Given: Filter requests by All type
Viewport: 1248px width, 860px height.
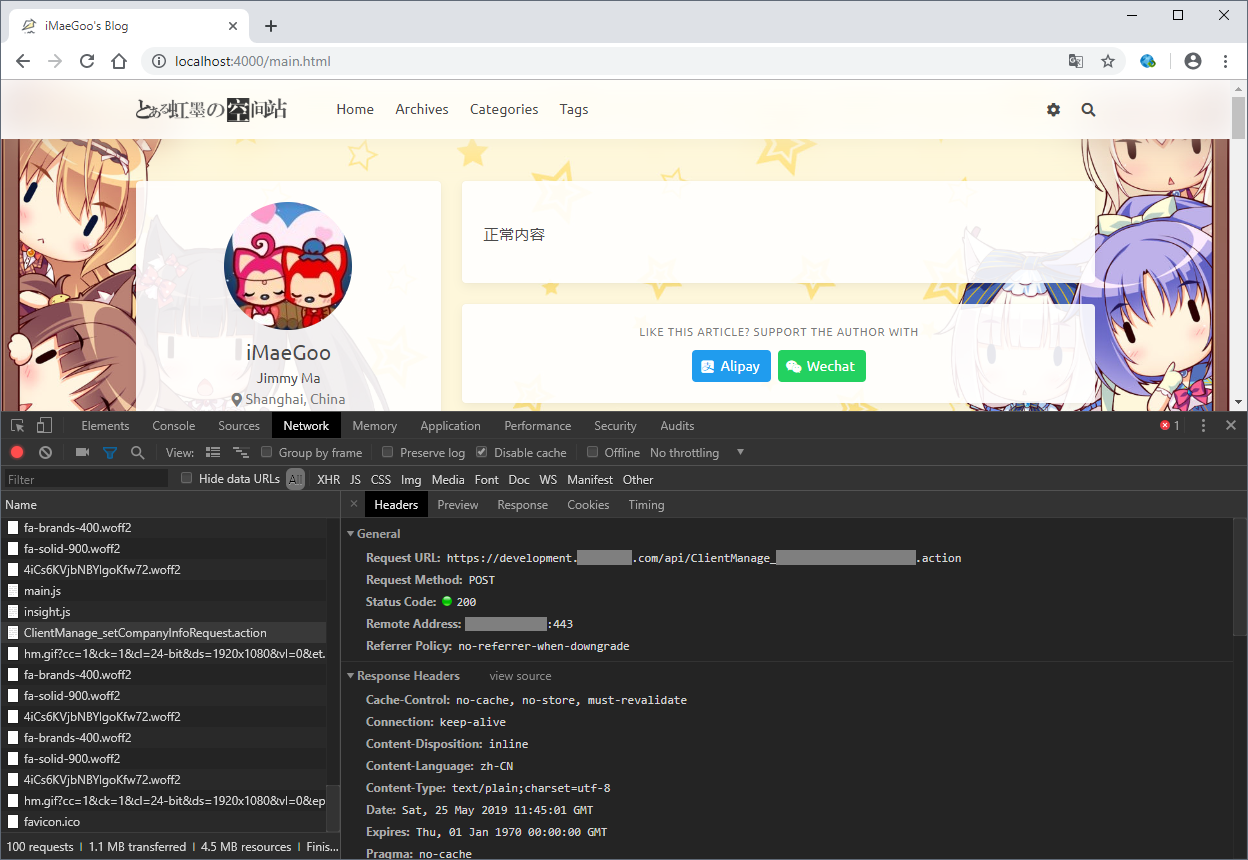Looking at the screenshot, I should [x=296, y=479].
